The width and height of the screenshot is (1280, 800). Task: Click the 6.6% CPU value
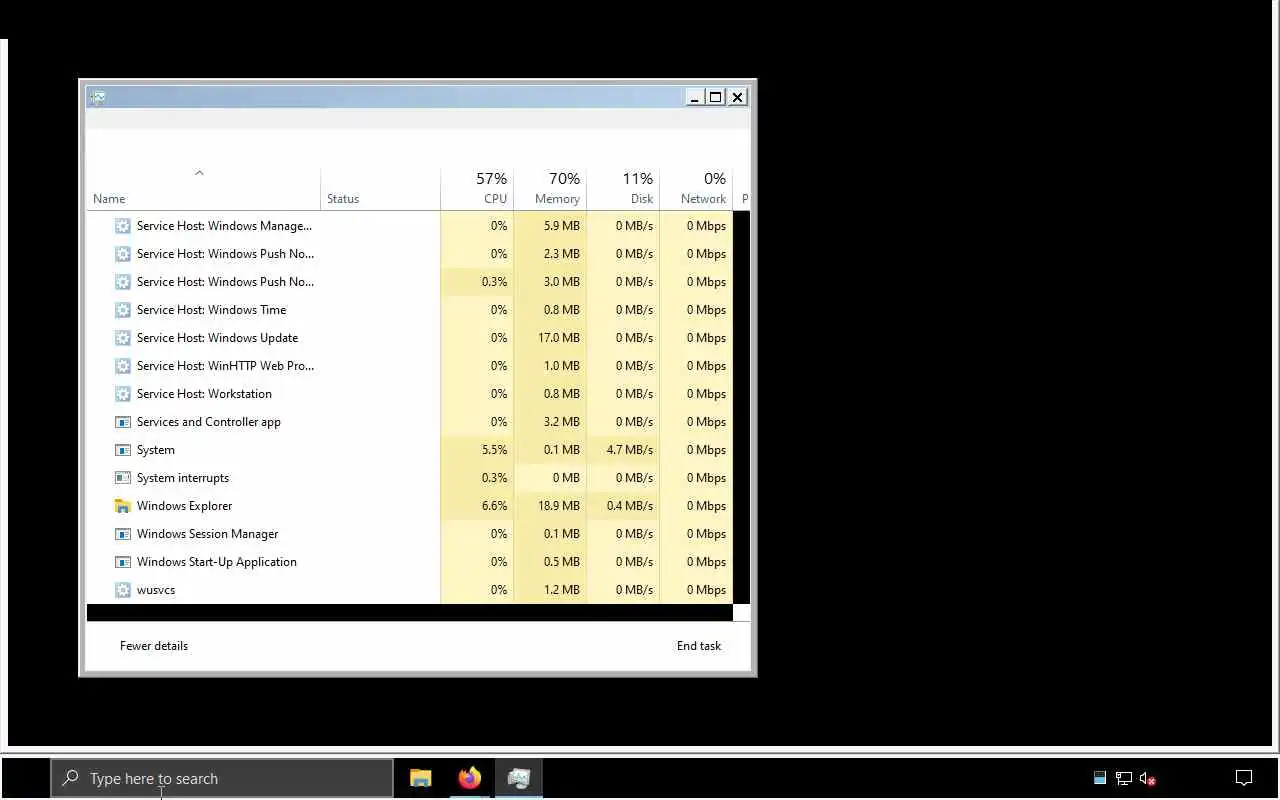pyautogui.click(x=494, y=506)
